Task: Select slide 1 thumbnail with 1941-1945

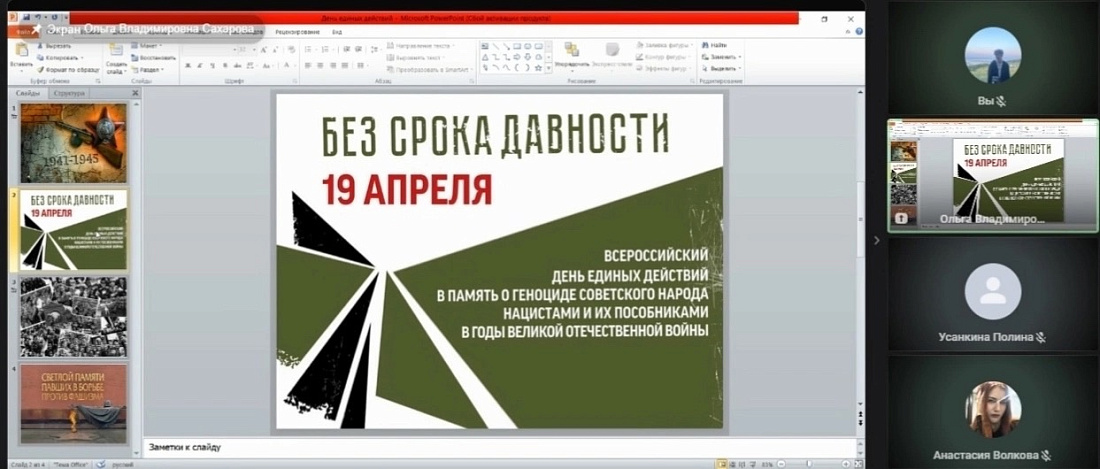Action: click(x=74, y=144)
